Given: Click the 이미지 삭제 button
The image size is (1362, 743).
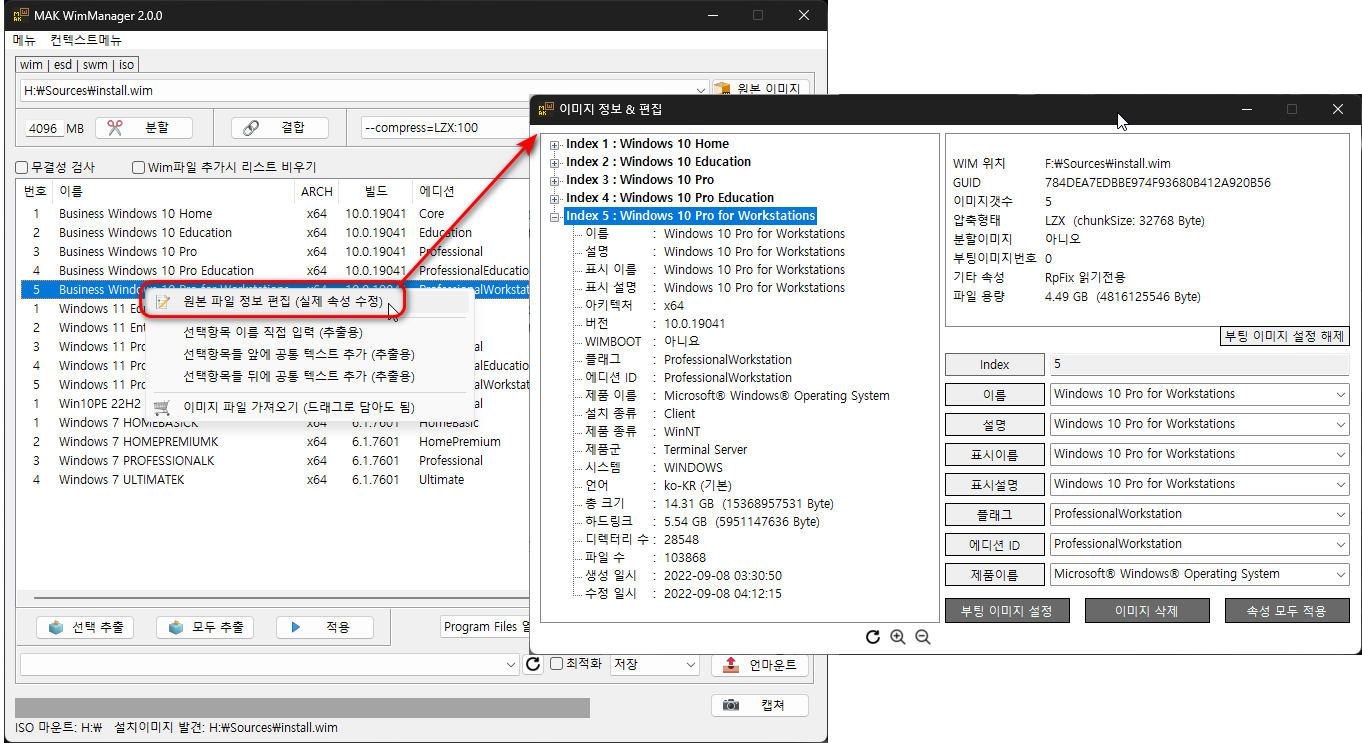Looking at the screenshot, I should coord(1147,610).
